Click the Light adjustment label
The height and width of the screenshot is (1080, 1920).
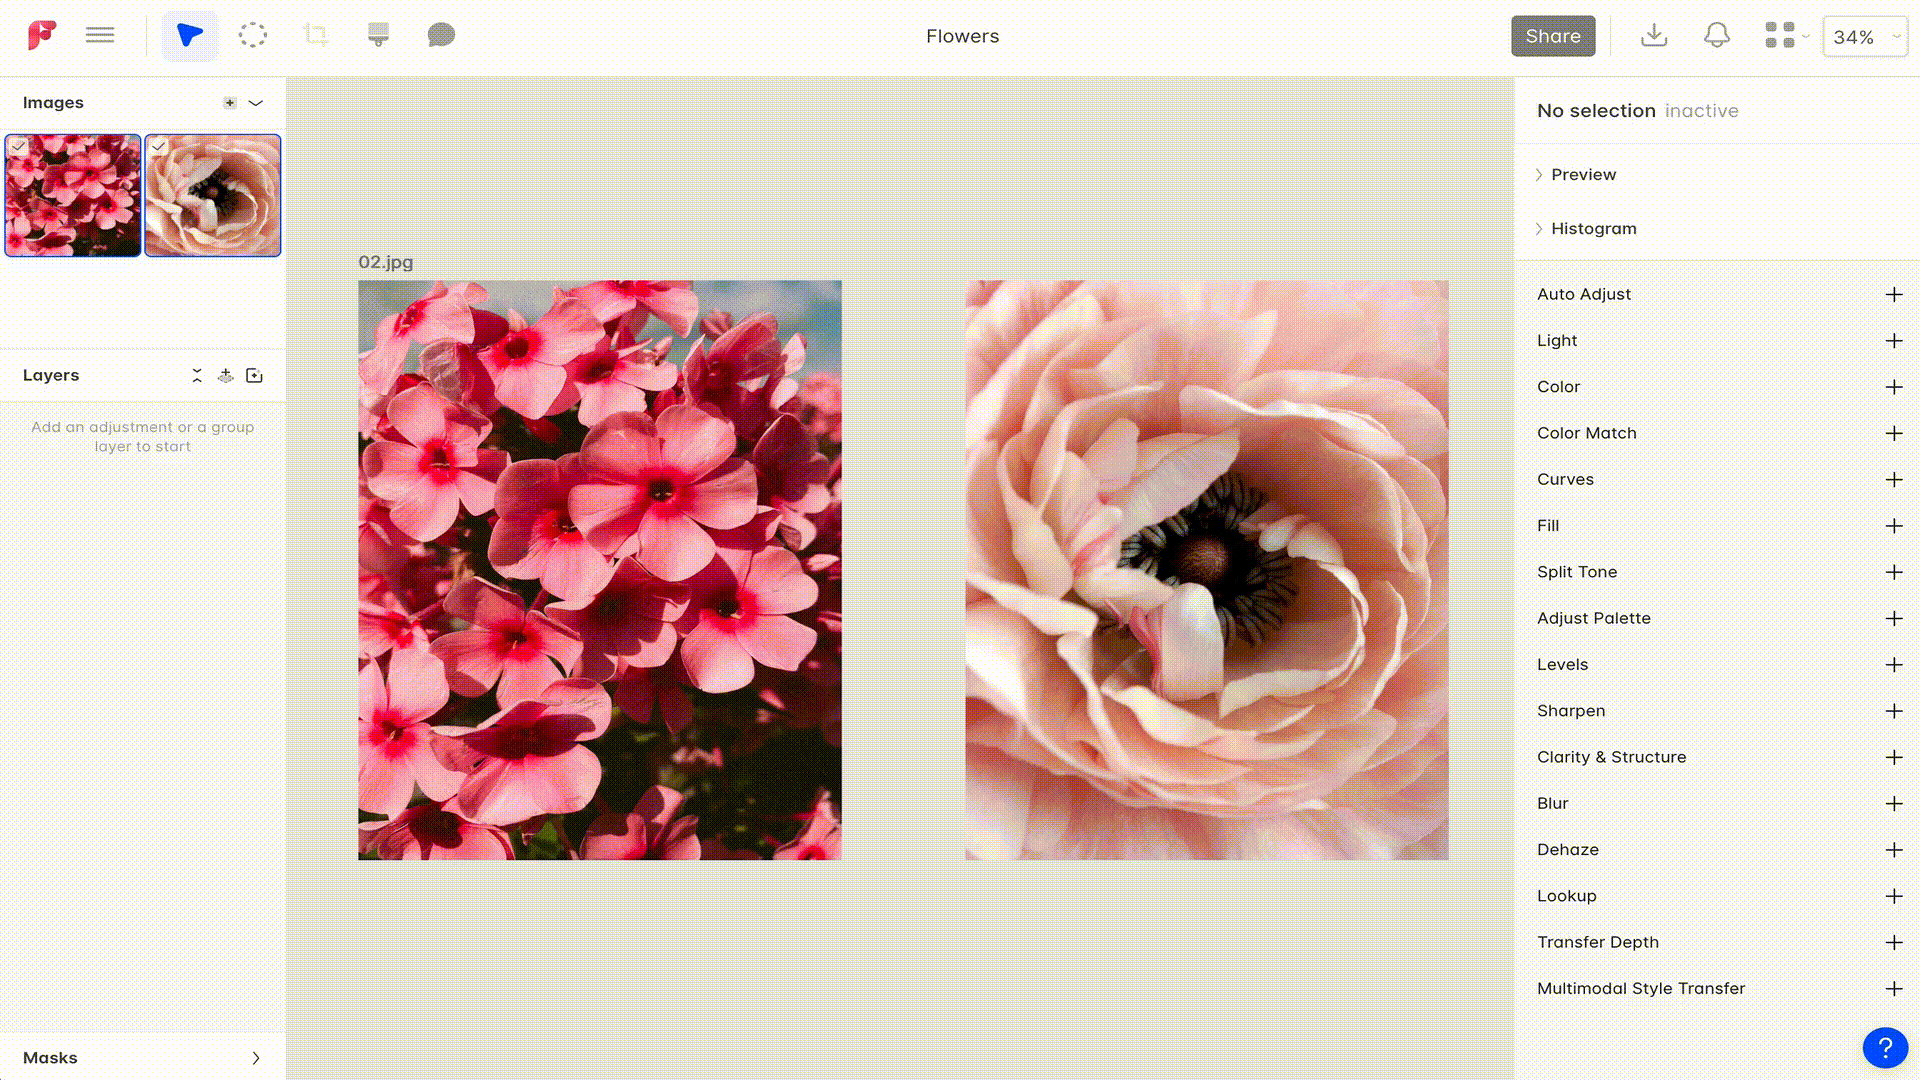click(1557, 341)
